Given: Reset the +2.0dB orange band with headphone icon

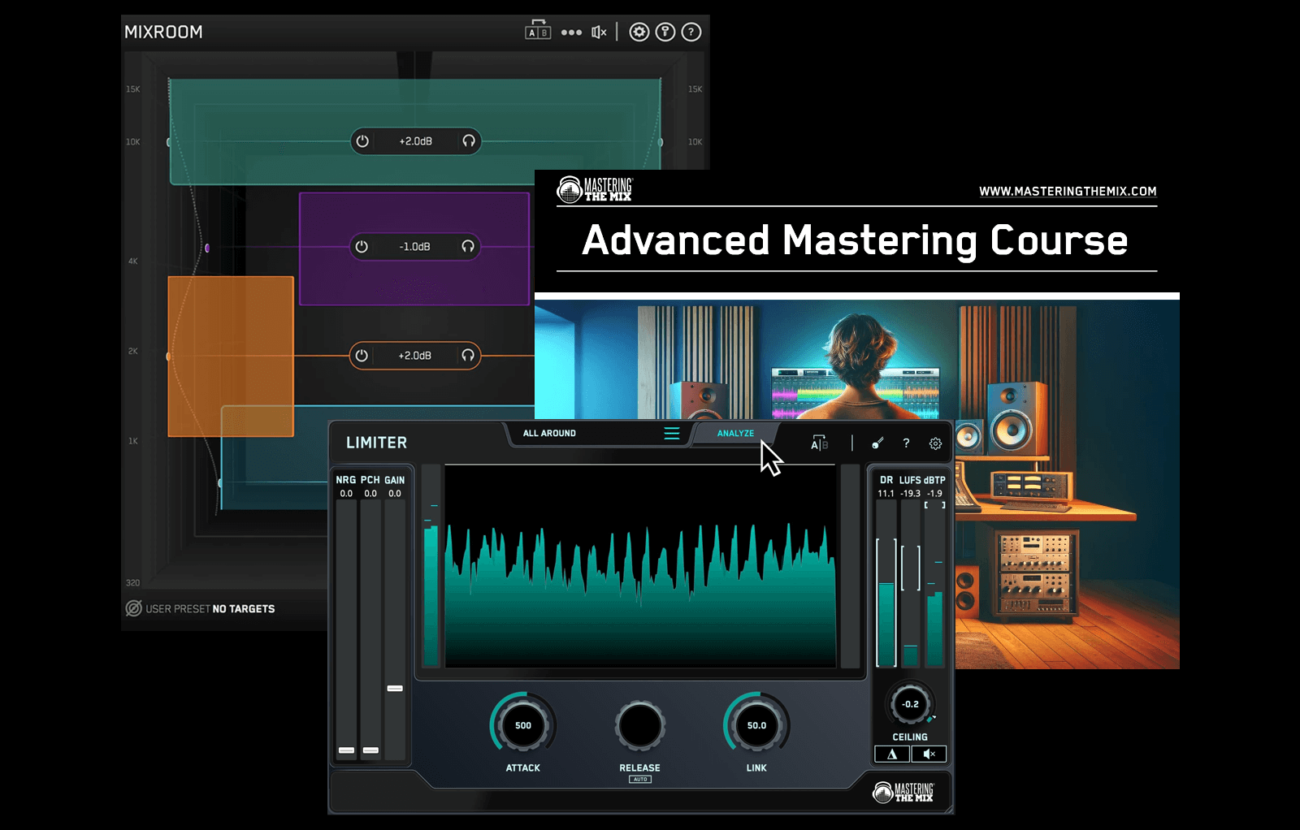Looking at the screenshot, I should tap(468, 355).
